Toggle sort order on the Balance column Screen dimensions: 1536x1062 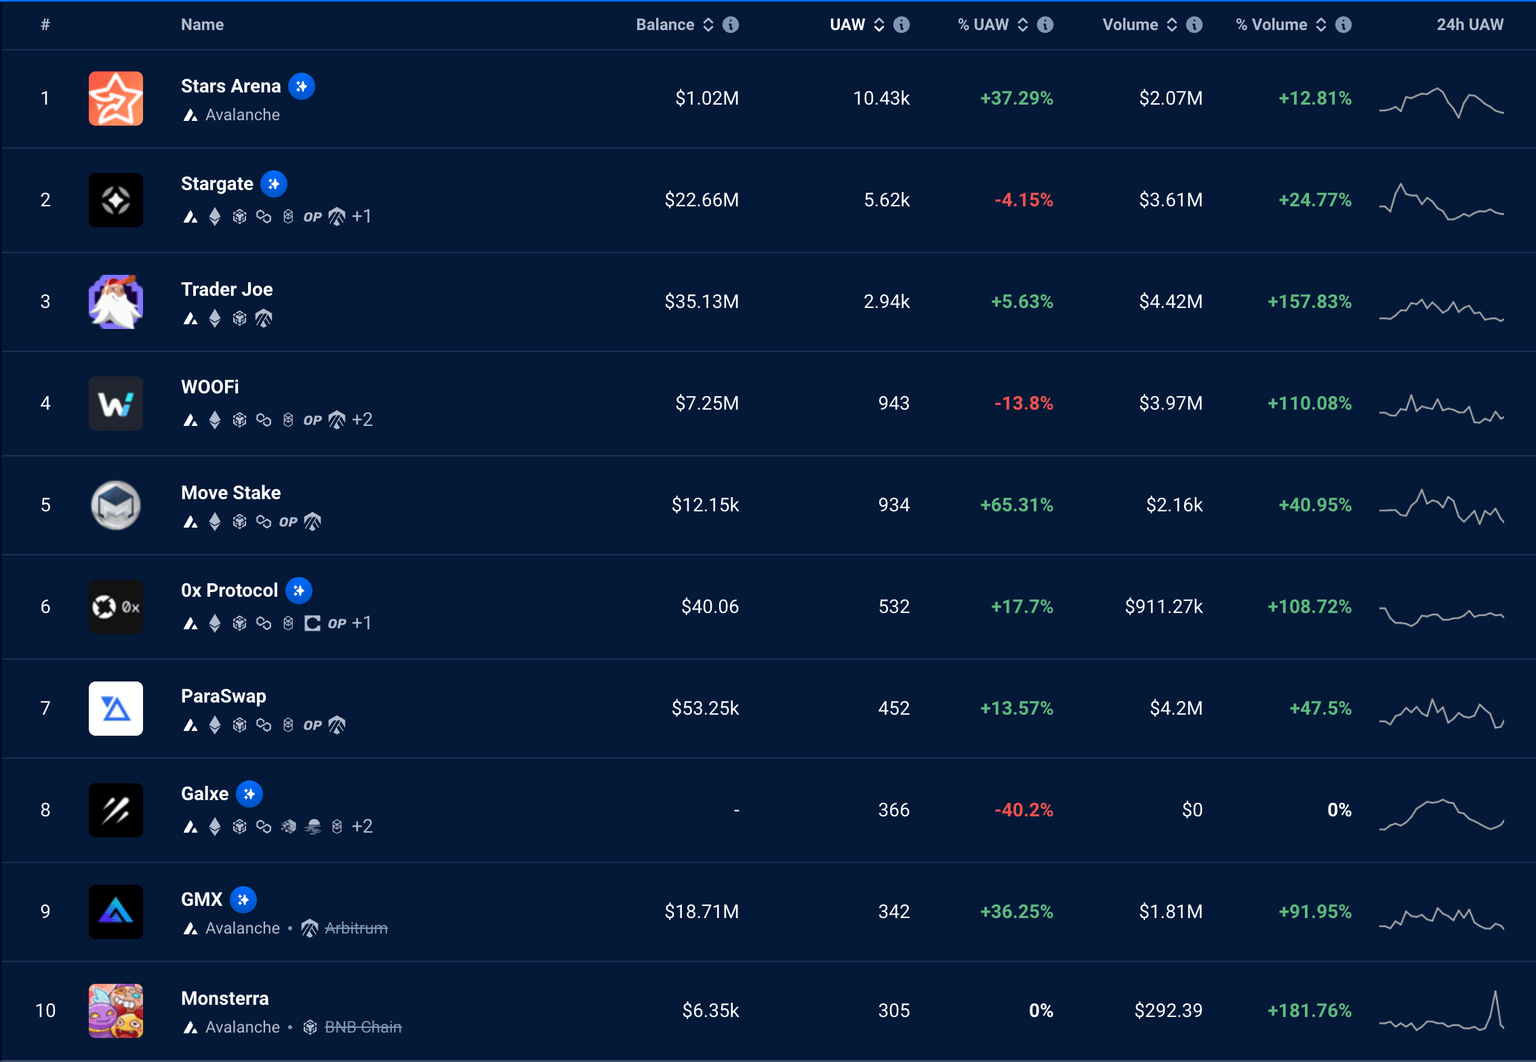coord(708,24)
